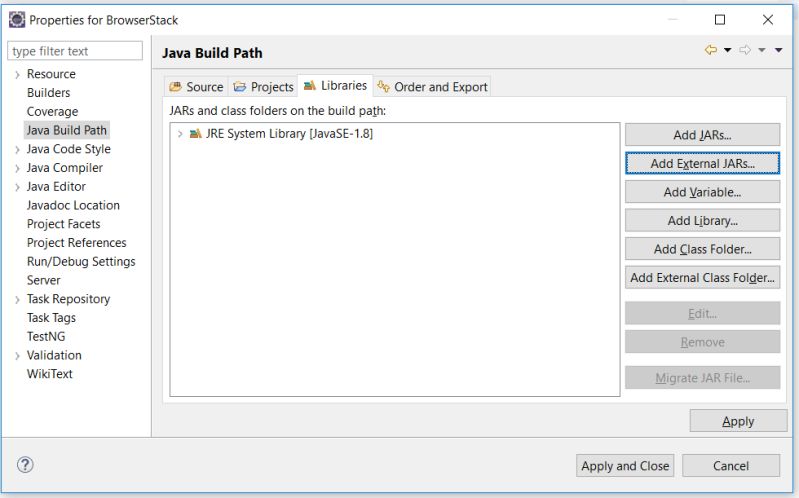799x498 pixels.
Task: Maximize the Properties dialog window
Action: [720, 20]
